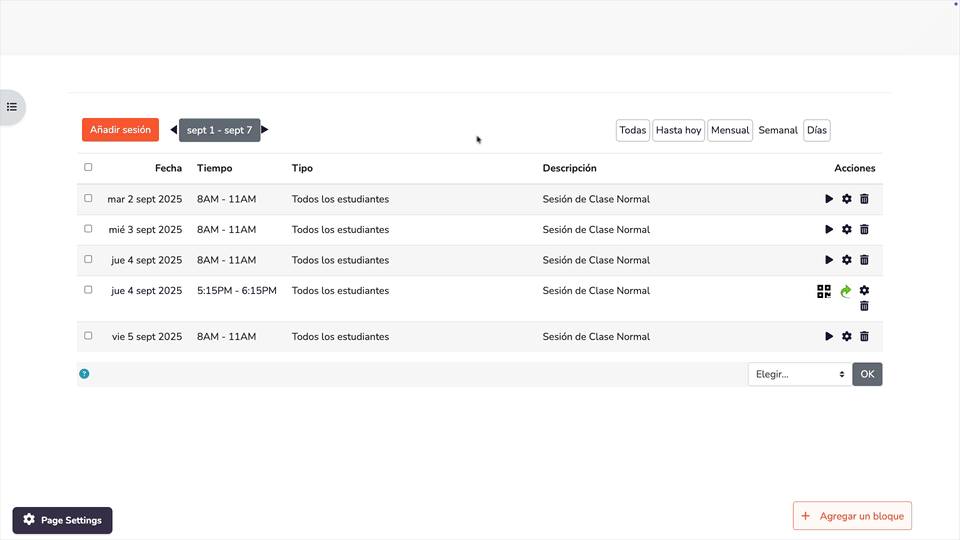Confirm with the OK button

(867, 375)
